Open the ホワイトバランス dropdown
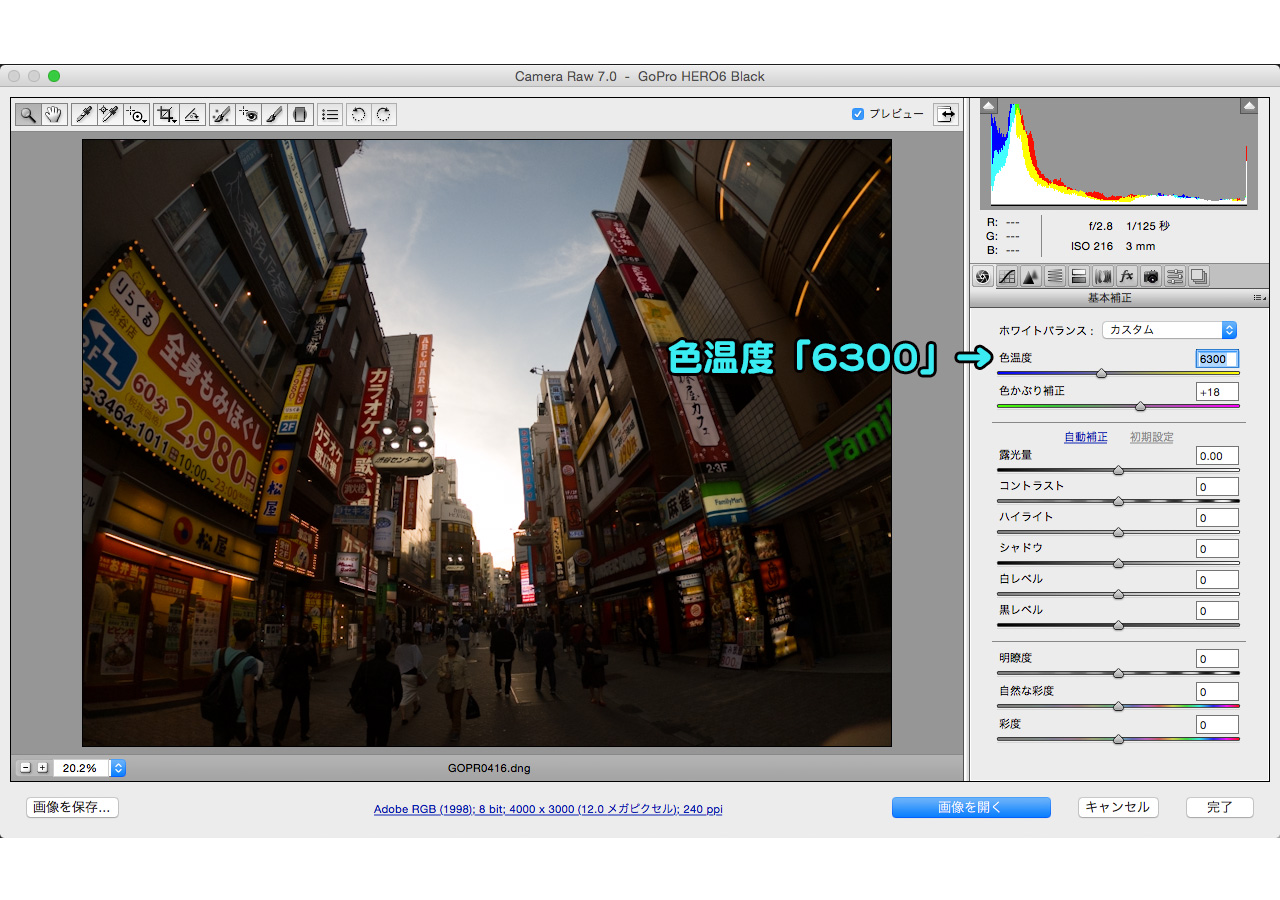 (x=1169, y=330)
